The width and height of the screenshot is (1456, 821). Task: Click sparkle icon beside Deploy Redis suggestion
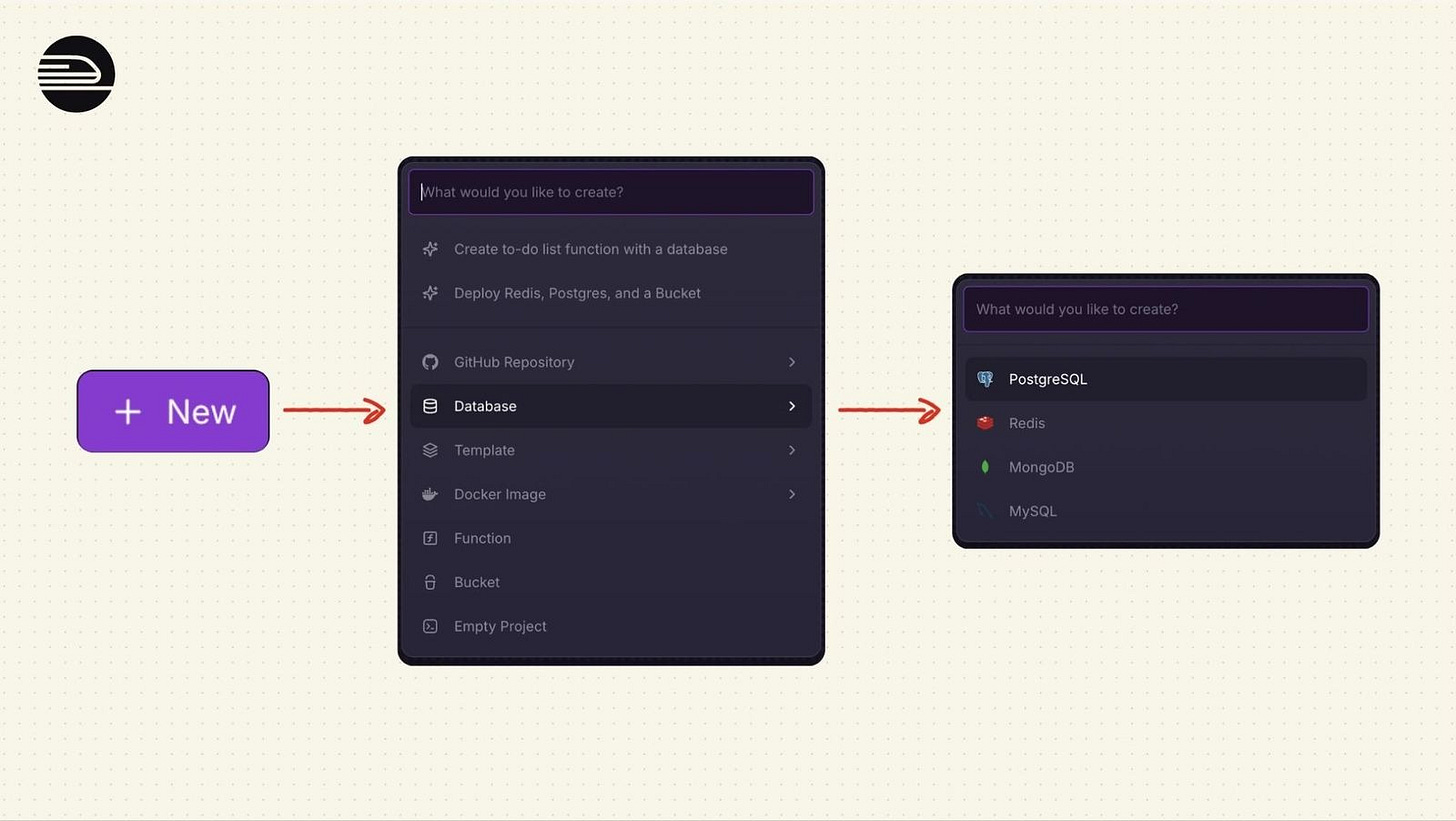(x=430, y=293)
